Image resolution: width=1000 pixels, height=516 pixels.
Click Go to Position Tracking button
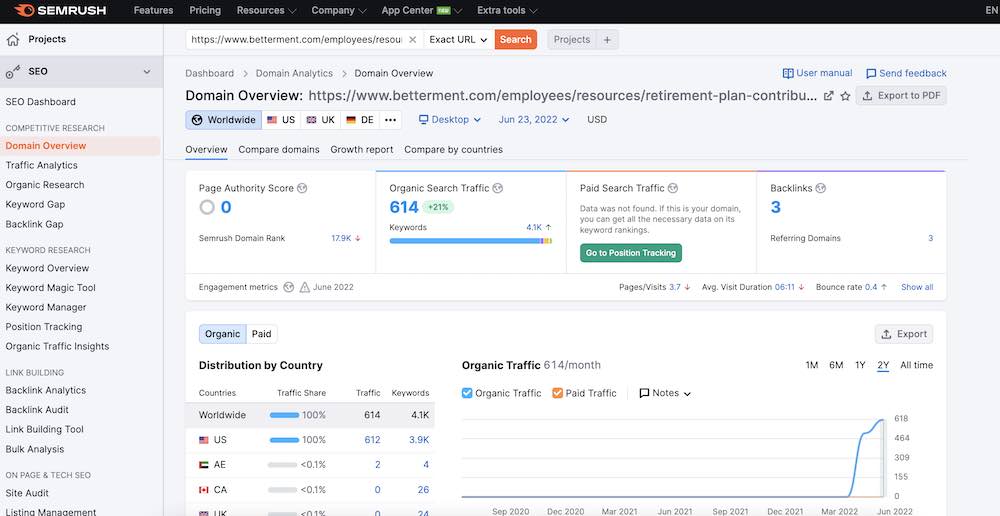coord(631,253)
